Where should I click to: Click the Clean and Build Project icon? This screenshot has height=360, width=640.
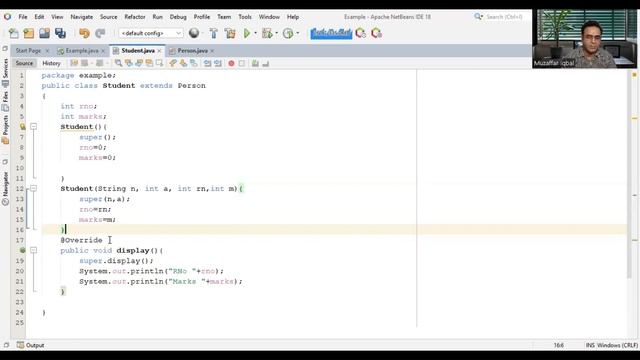pos(230,33)
